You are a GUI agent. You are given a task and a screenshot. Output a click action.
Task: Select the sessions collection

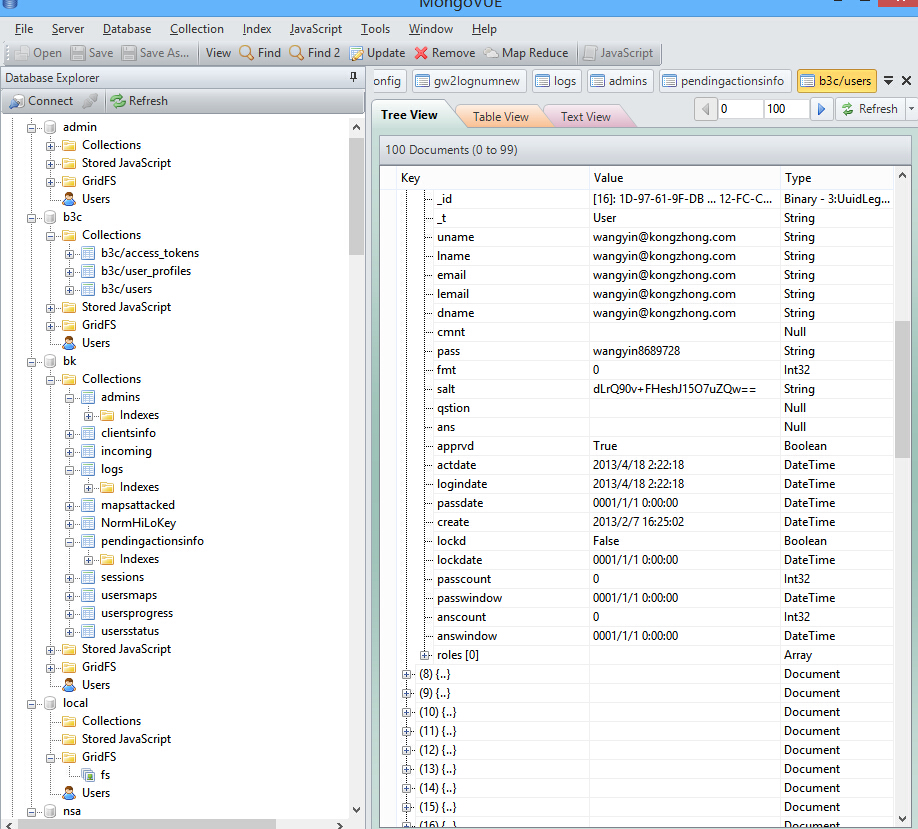pos(122,577)
